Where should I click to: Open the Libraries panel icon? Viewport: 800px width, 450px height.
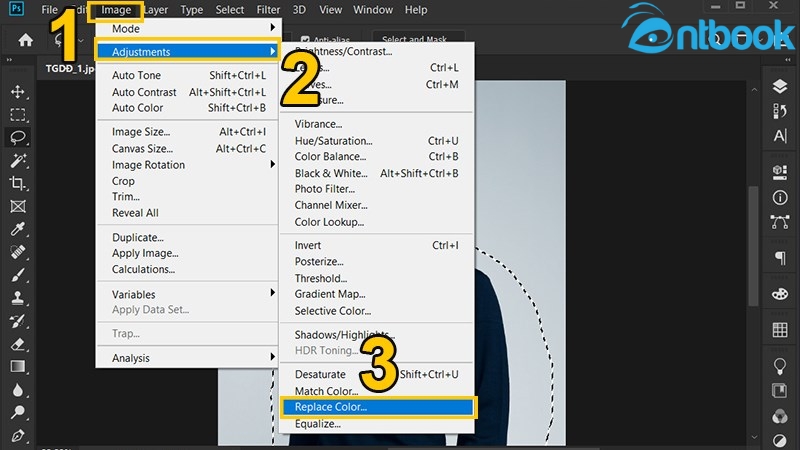(x=780, y=391)
